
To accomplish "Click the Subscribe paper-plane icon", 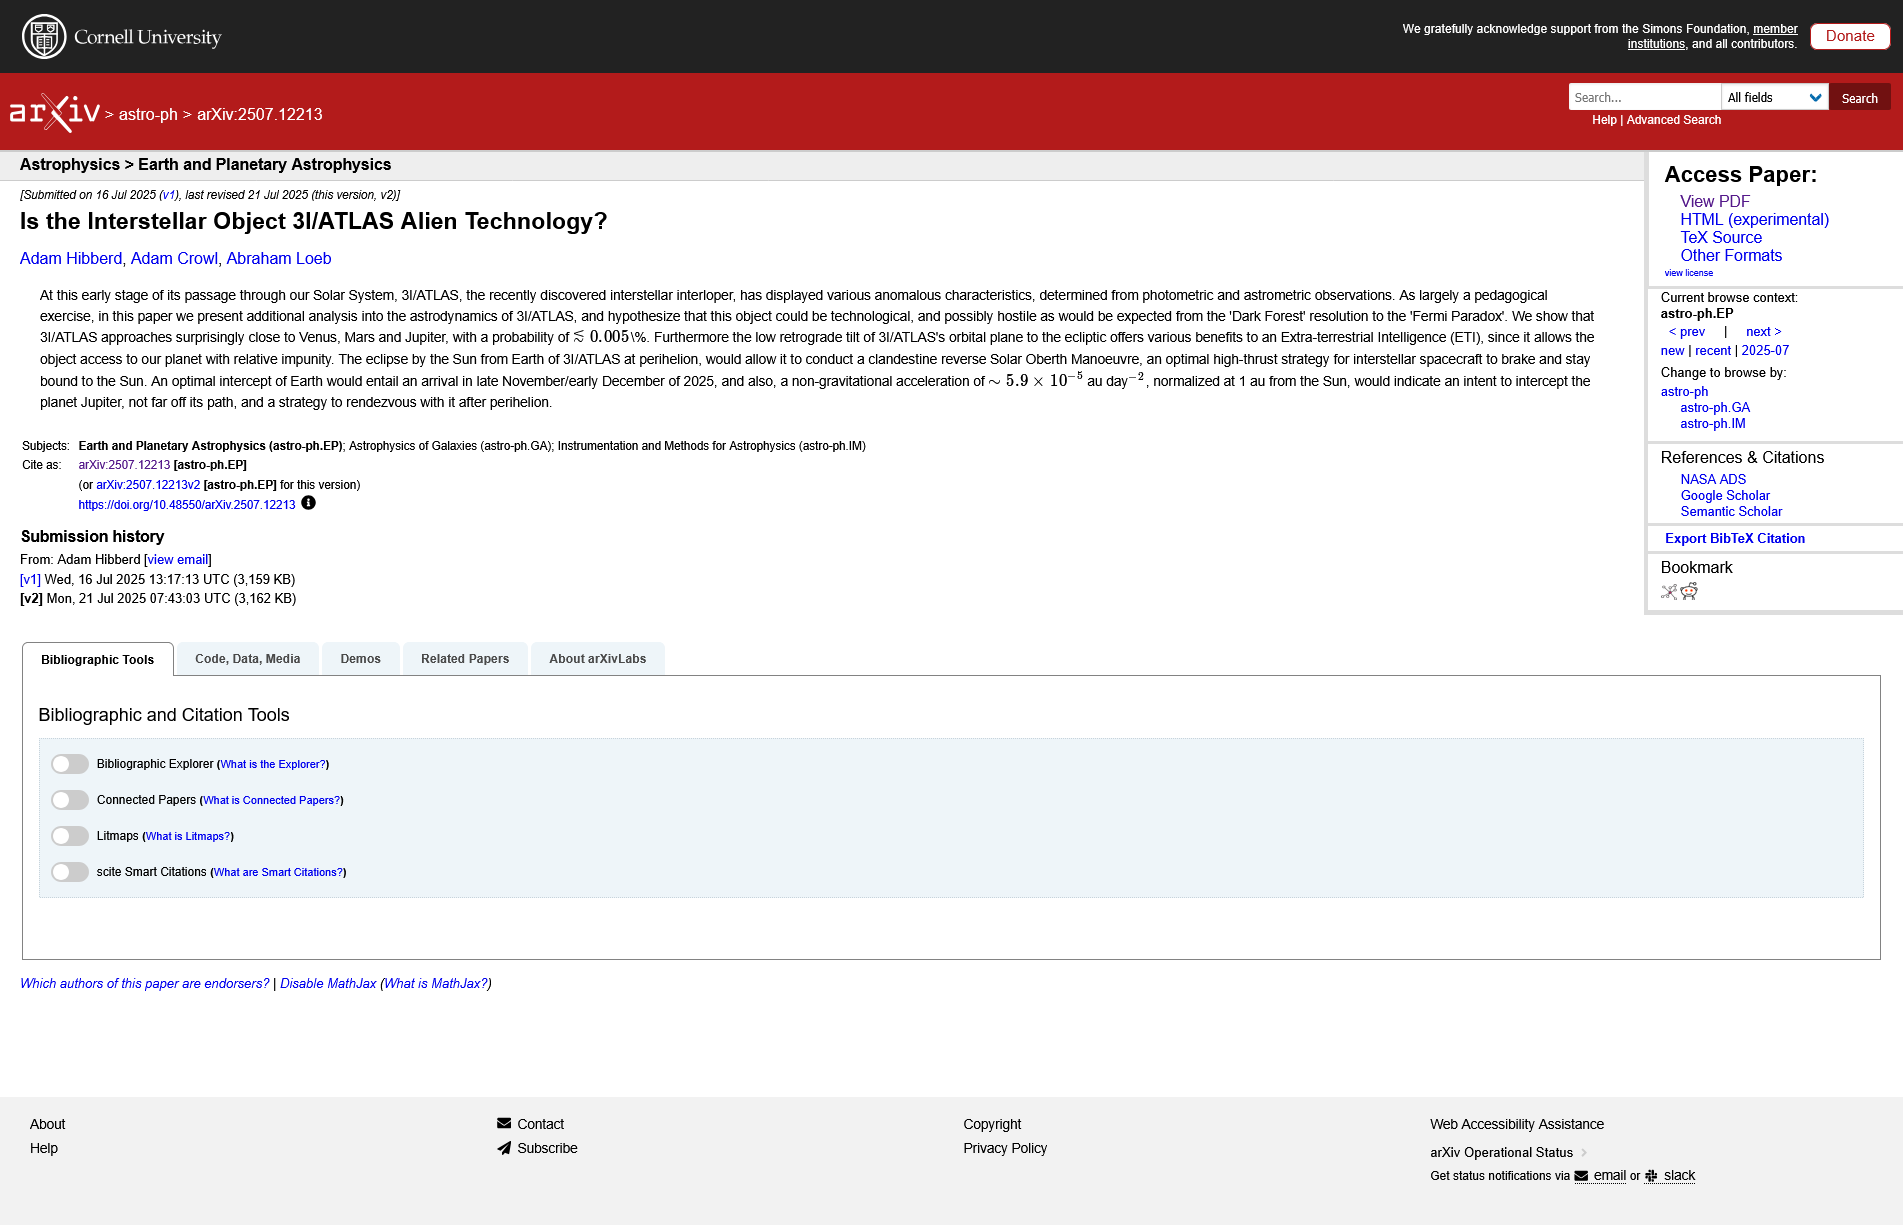I will tap(504, 1147).
